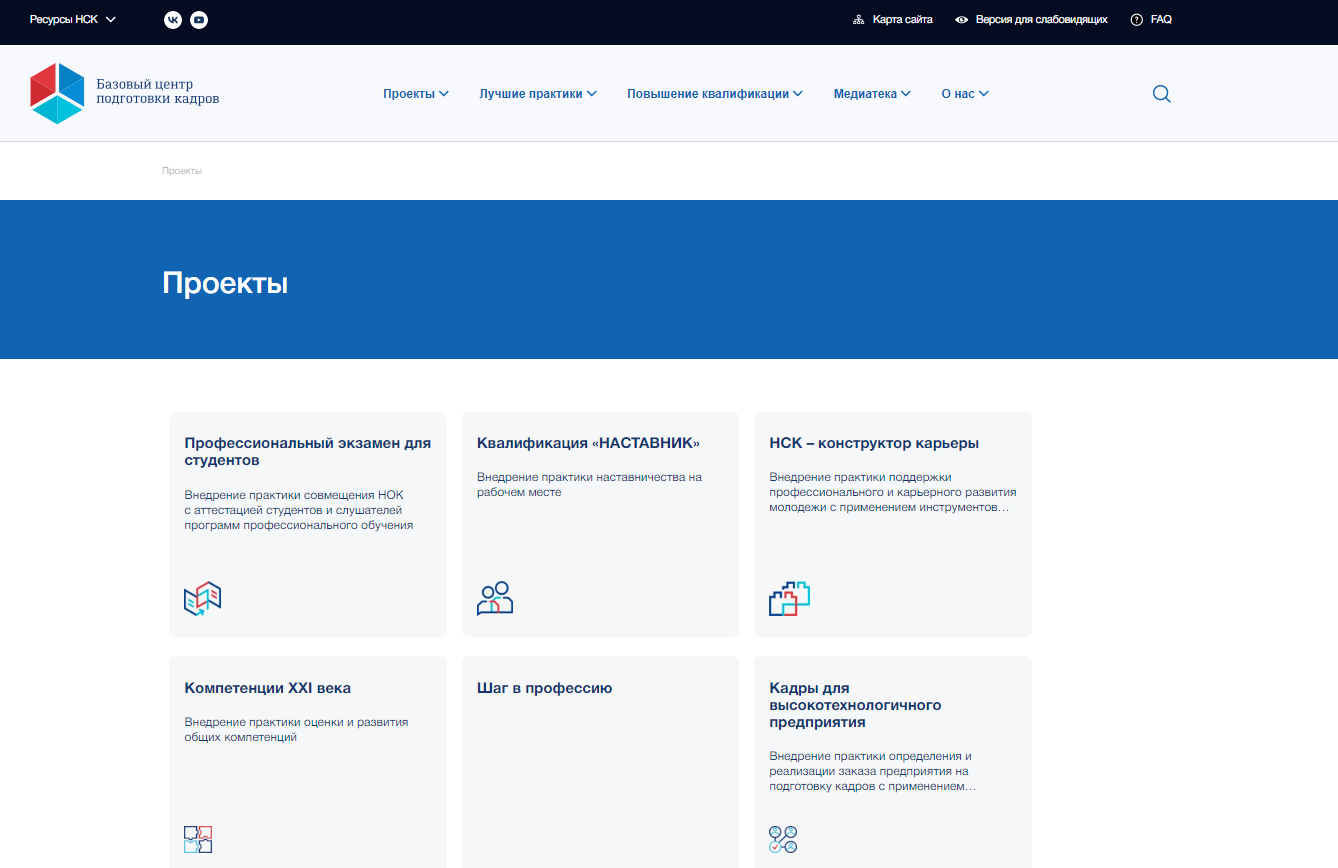The width and height of the screenshot is (1338, 868).
Task: Click Базовый центр подготовки кадров logo text
Action: 157,92
